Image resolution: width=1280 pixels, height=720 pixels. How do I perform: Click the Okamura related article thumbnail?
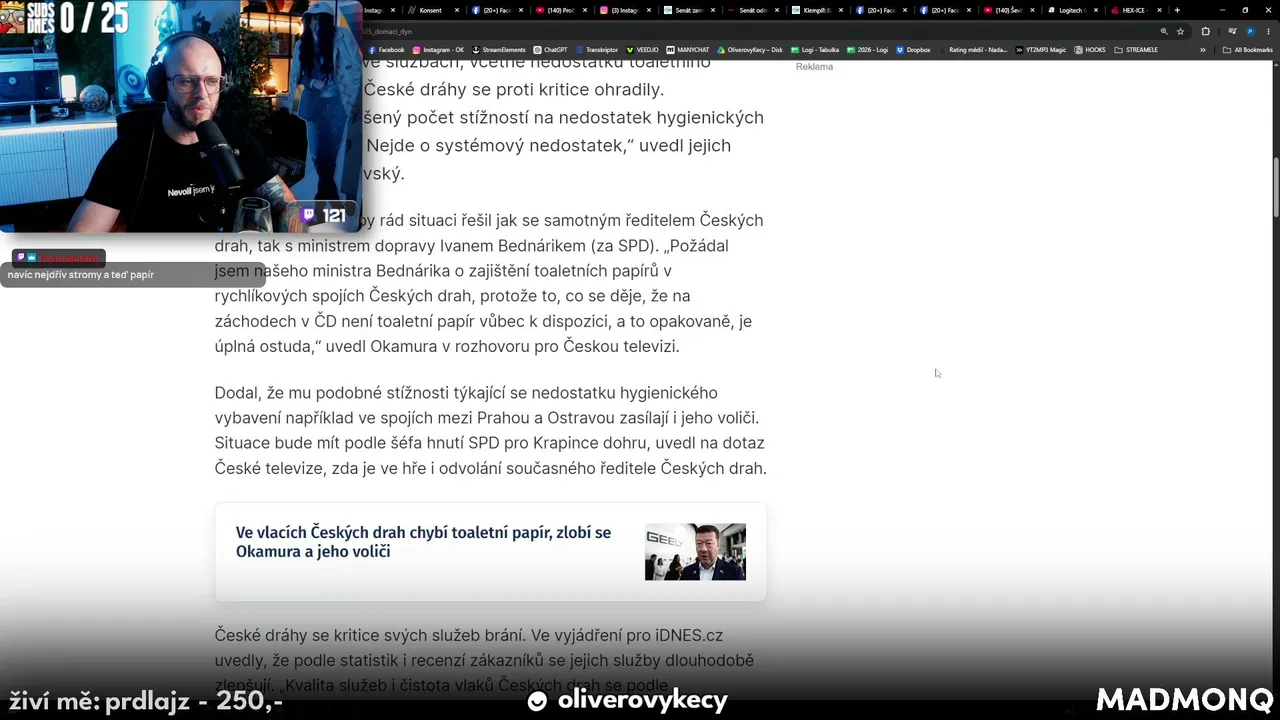(x=695, y=552)
